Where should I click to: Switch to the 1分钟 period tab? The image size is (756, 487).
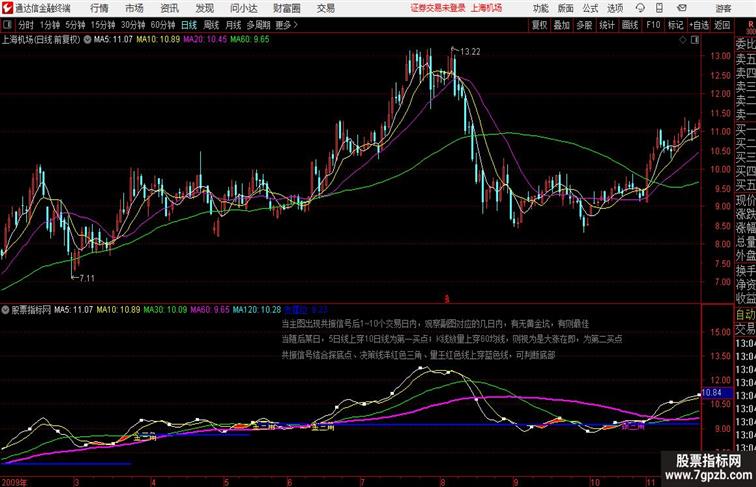(x=50, y=25)
